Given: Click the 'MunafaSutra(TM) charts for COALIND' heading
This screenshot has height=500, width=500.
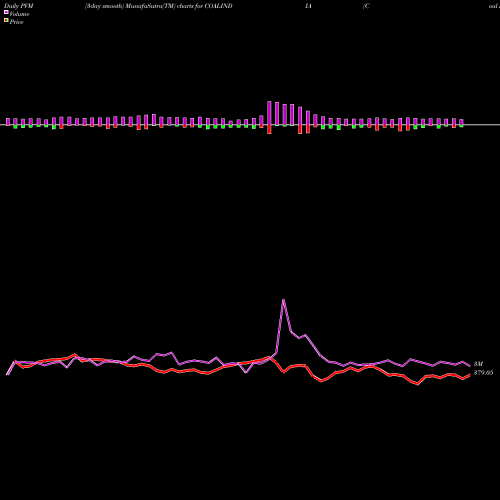Looking at the screenshot, I should [x=179, y=6].
